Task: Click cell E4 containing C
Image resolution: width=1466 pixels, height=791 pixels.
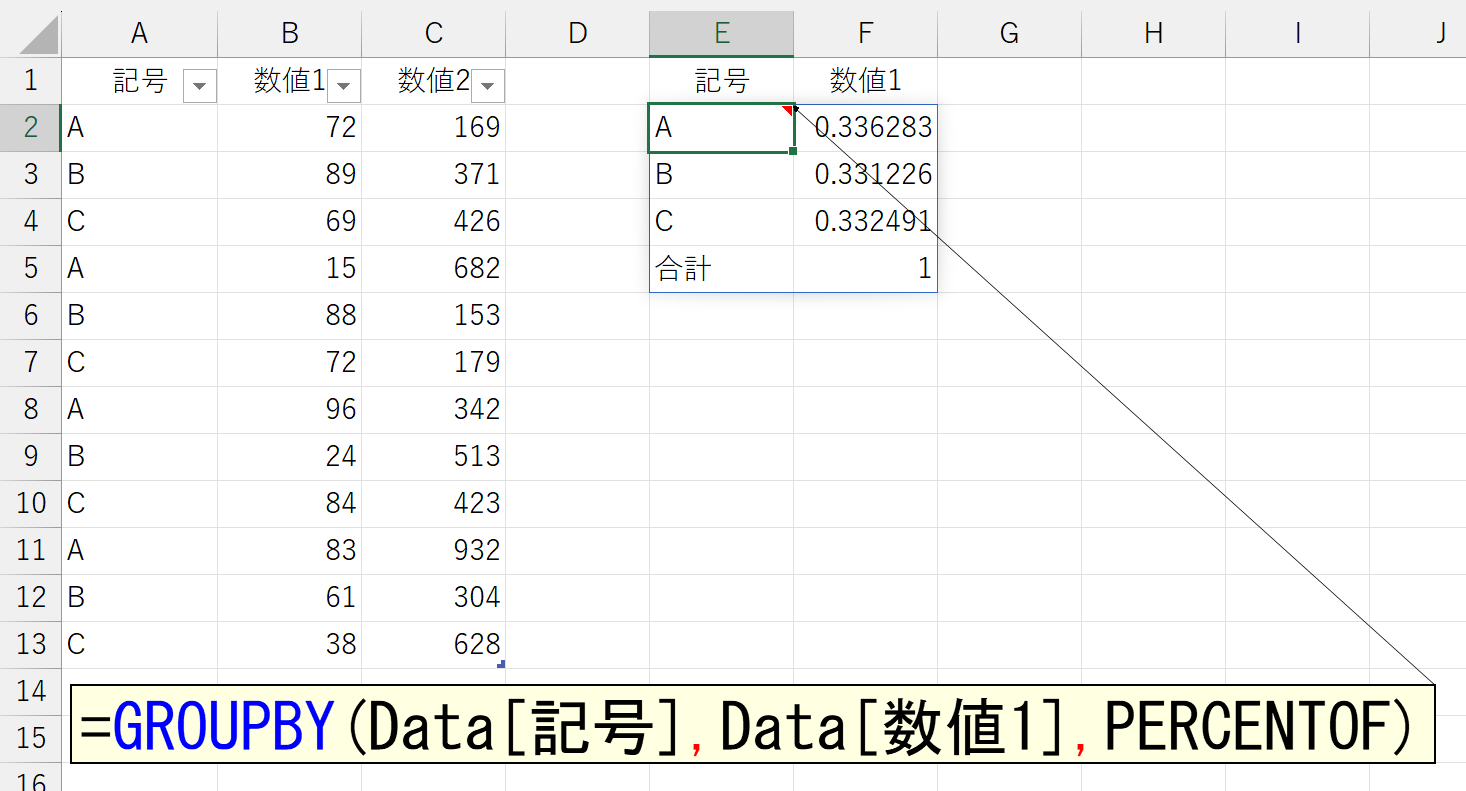Action: point(722,222)
